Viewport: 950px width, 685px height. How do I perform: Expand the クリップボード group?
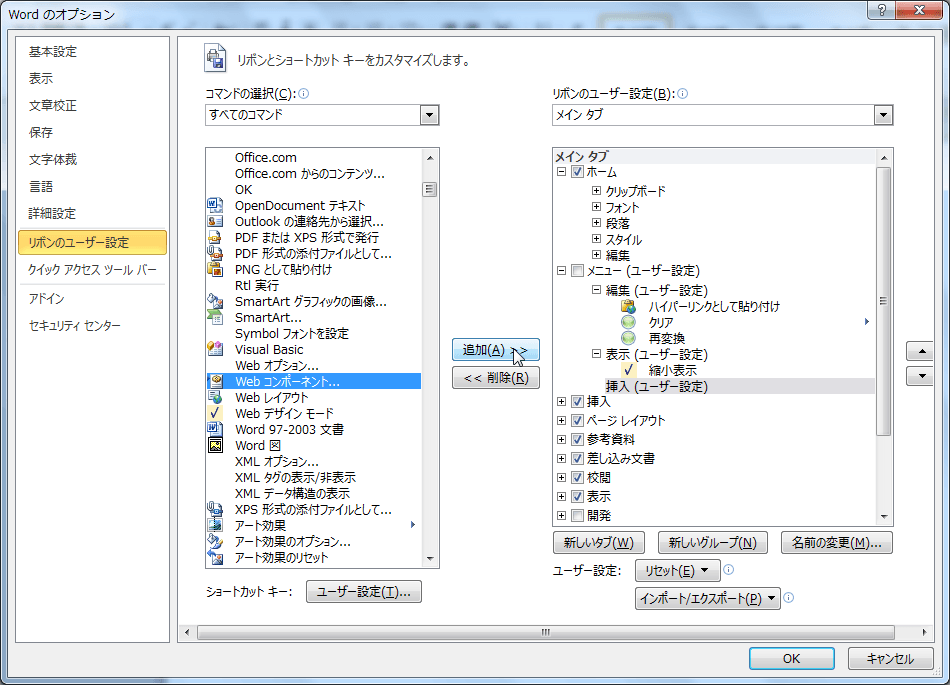click(596, 190)
